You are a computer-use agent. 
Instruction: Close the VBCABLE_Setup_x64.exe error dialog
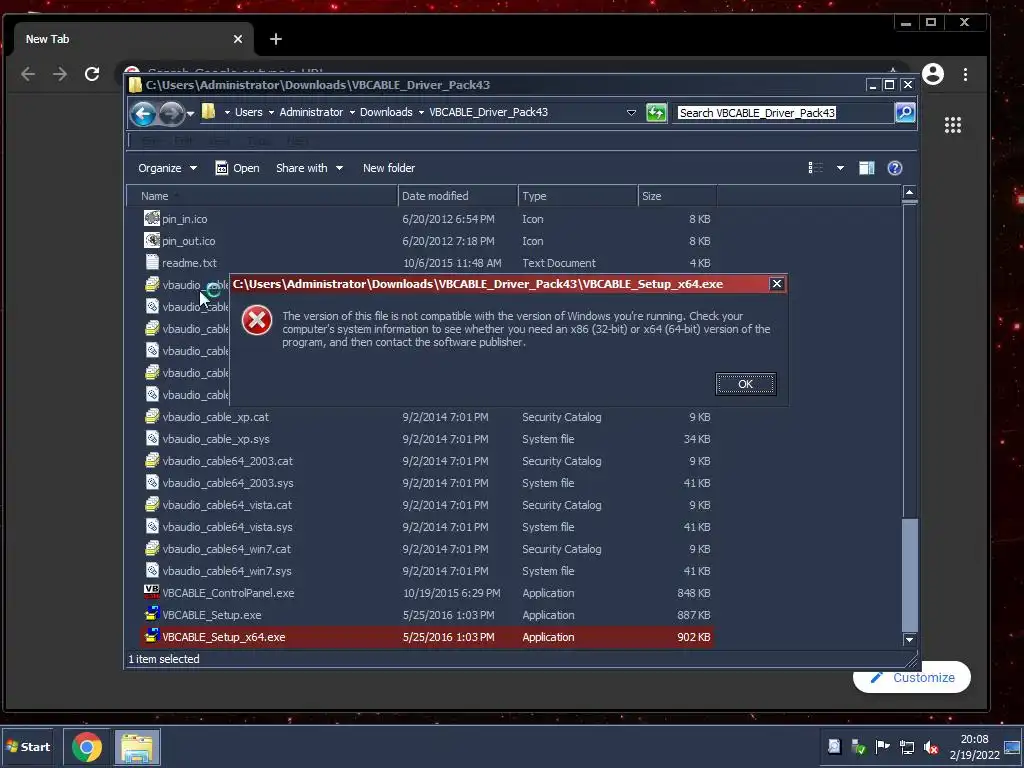point(776,283)
